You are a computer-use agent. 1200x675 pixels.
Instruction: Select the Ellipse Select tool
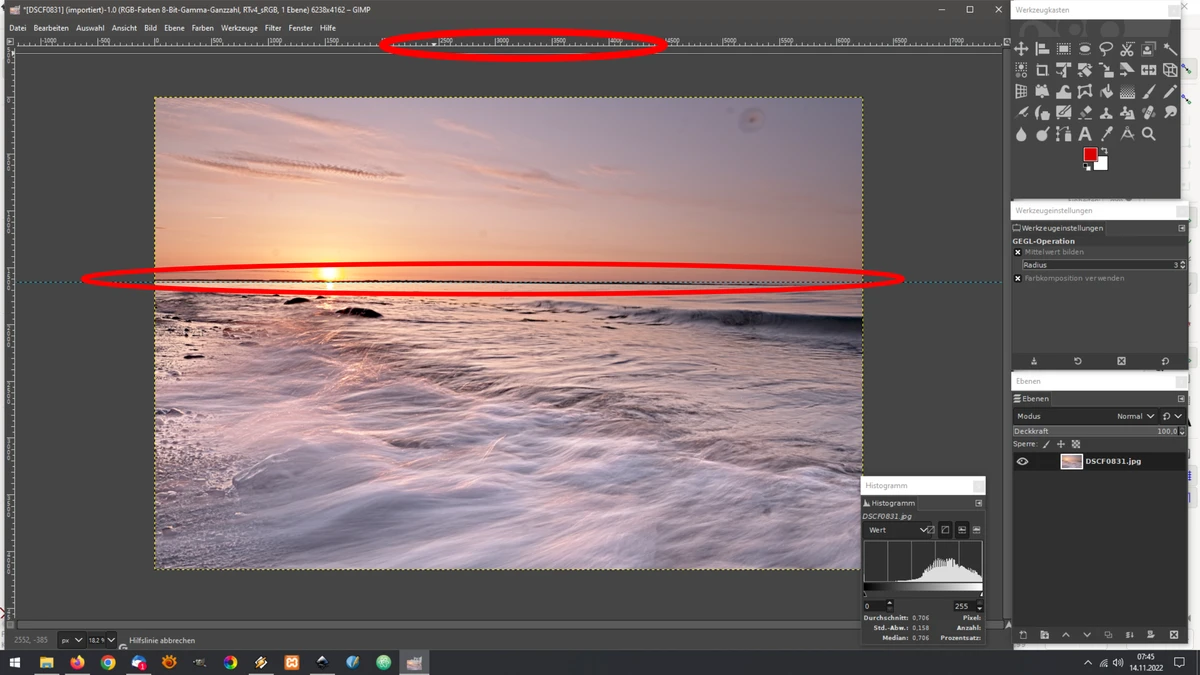(x=1085, y=48)
